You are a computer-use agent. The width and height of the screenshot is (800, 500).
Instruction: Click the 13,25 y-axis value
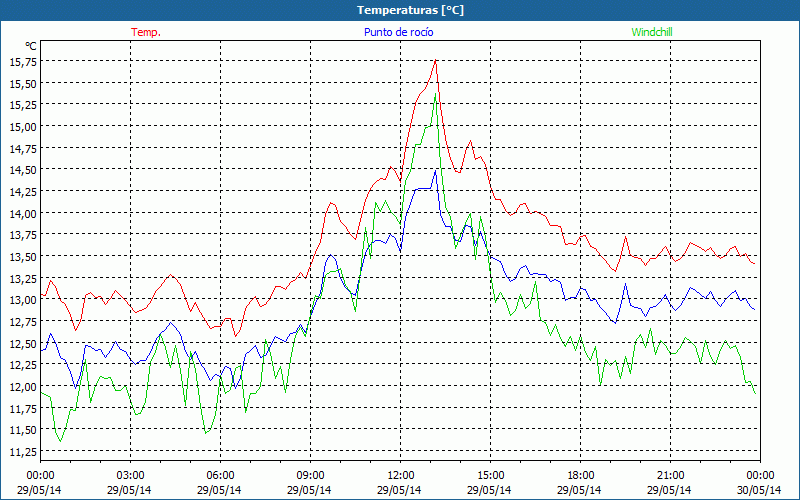pyautogui.click(x=23, y=278)
